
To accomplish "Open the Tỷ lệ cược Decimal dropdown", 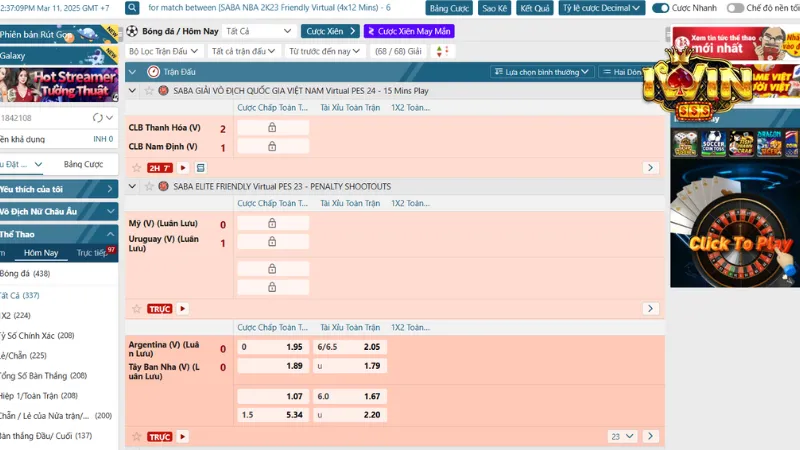I will coord(602,8).
